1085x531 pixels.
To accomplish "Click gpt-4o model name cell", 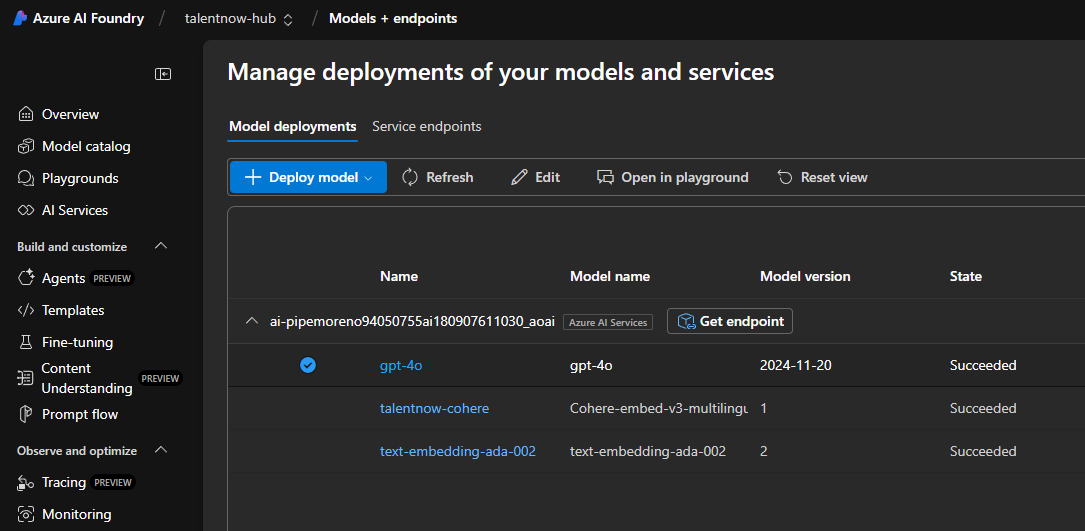I will tap(591, 366).
